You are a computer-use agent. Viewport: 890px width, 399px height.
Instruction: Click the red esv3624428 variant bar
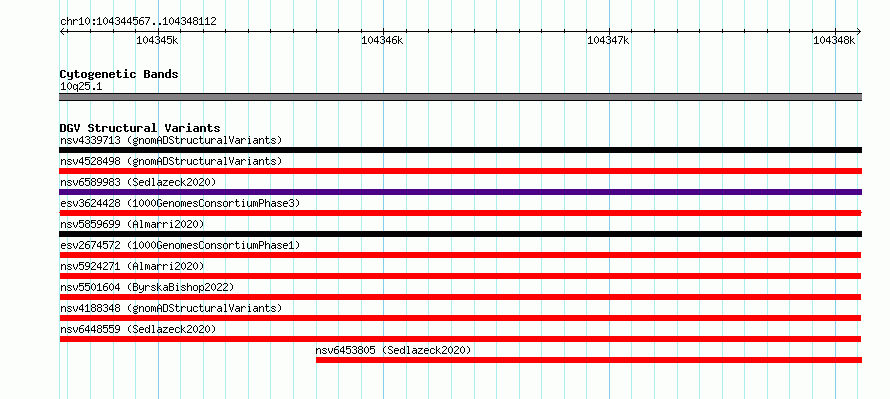coord(460,213)
